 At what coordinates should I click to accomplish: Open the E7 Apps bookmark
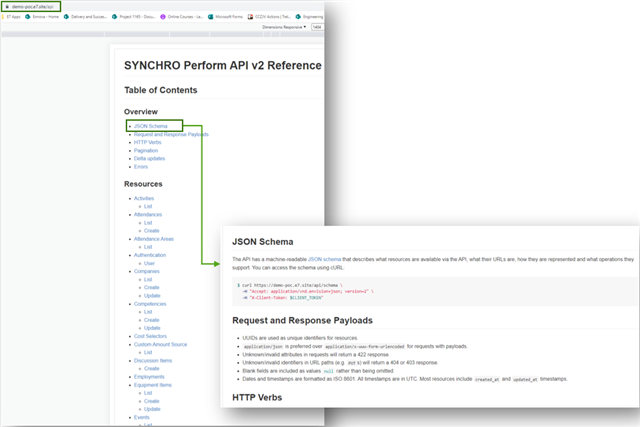pyautogui.click(x=11, y=17)
